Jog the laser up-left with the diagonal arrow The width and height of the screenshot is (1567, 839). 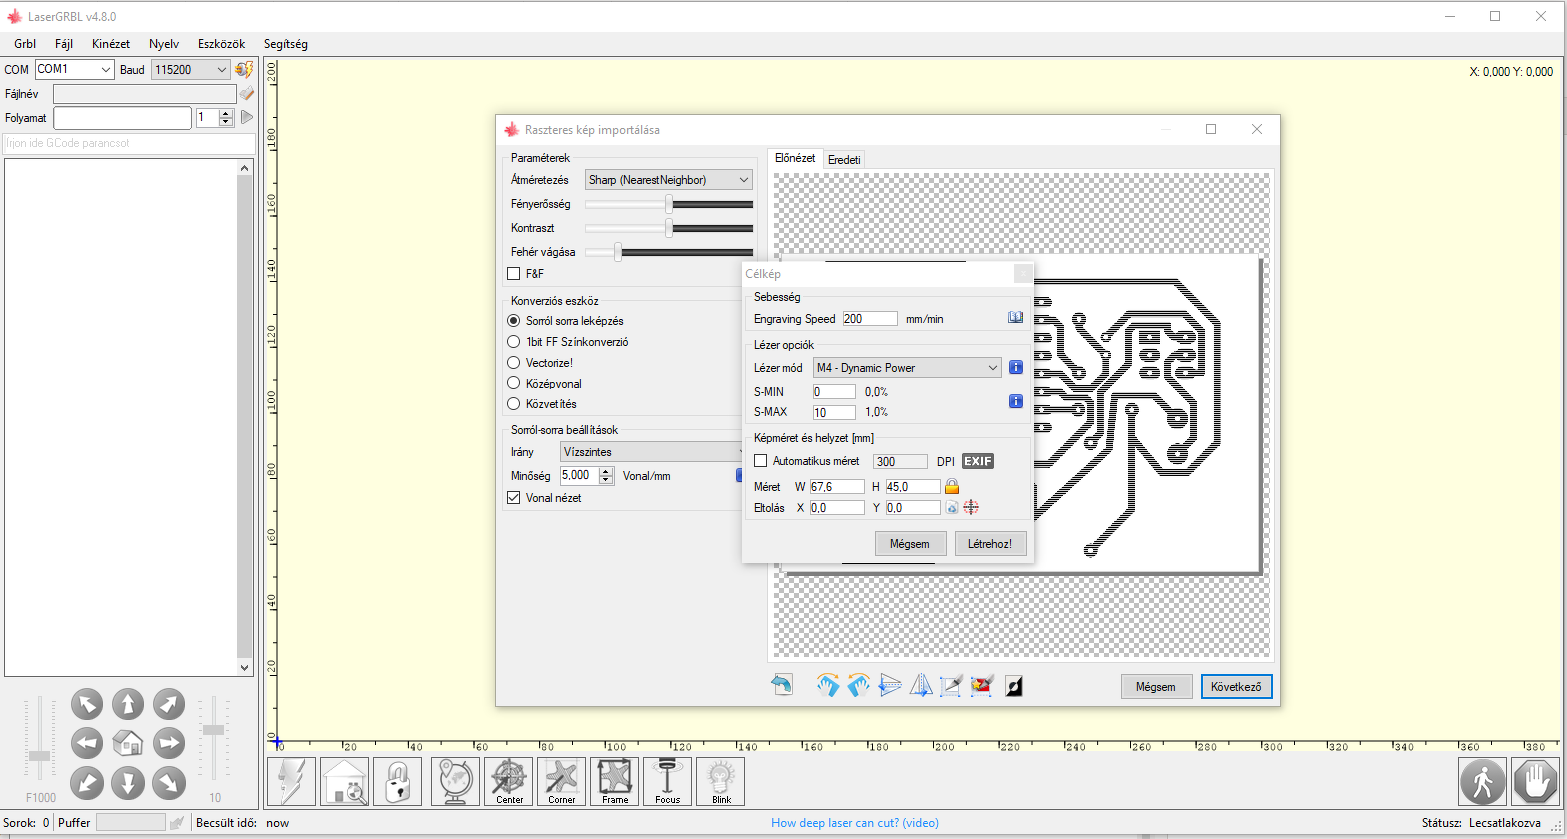coord(88,704)
